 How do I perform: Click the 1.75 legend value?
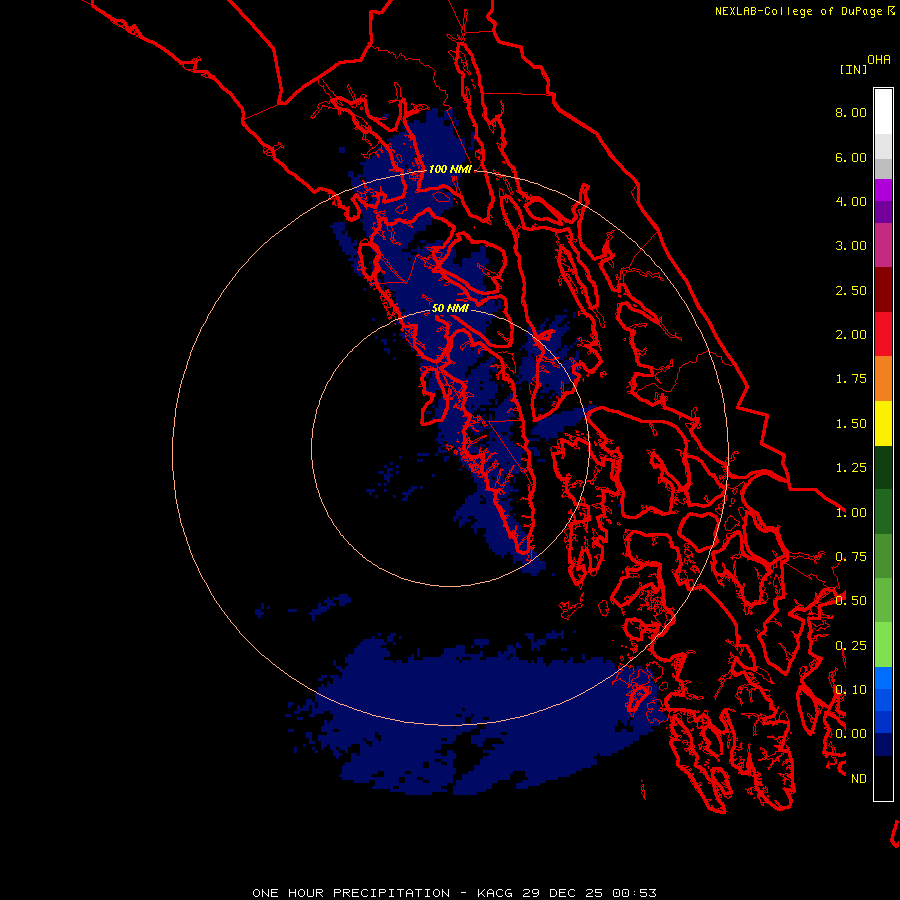click(851, 379)
